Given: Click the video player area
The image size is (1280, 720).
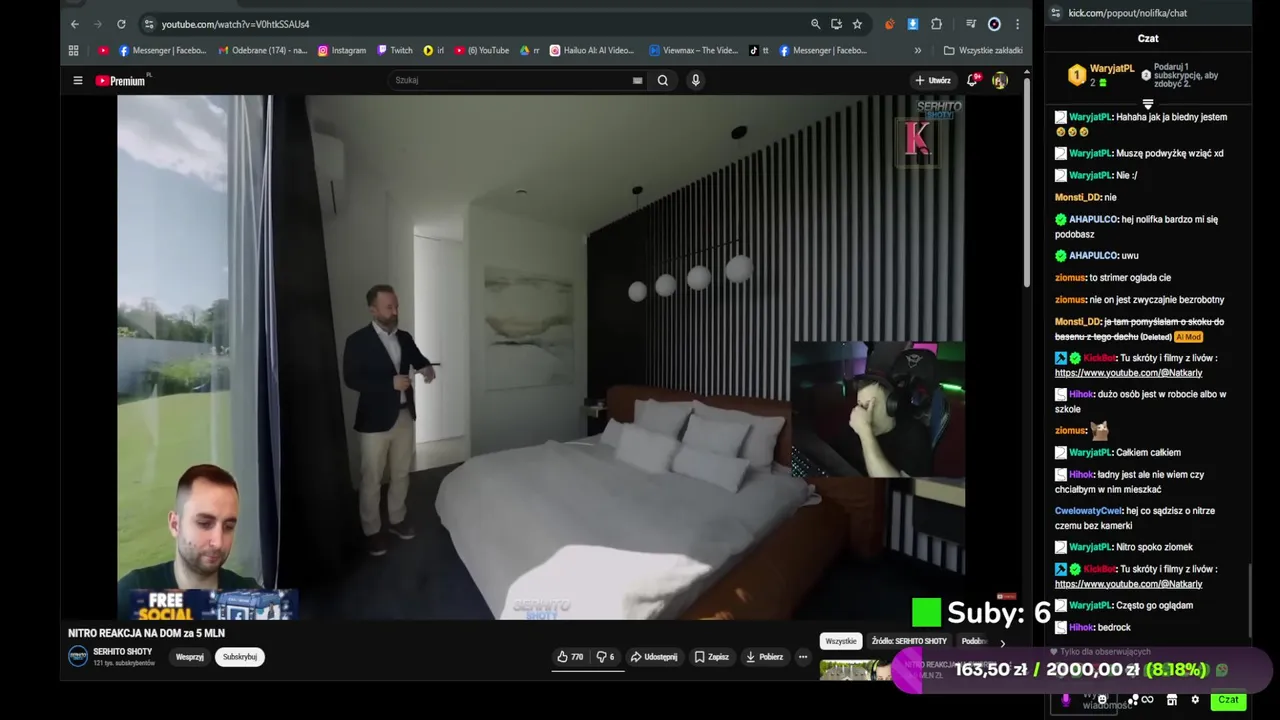Looking at the screenshot, I should [541, 357].
